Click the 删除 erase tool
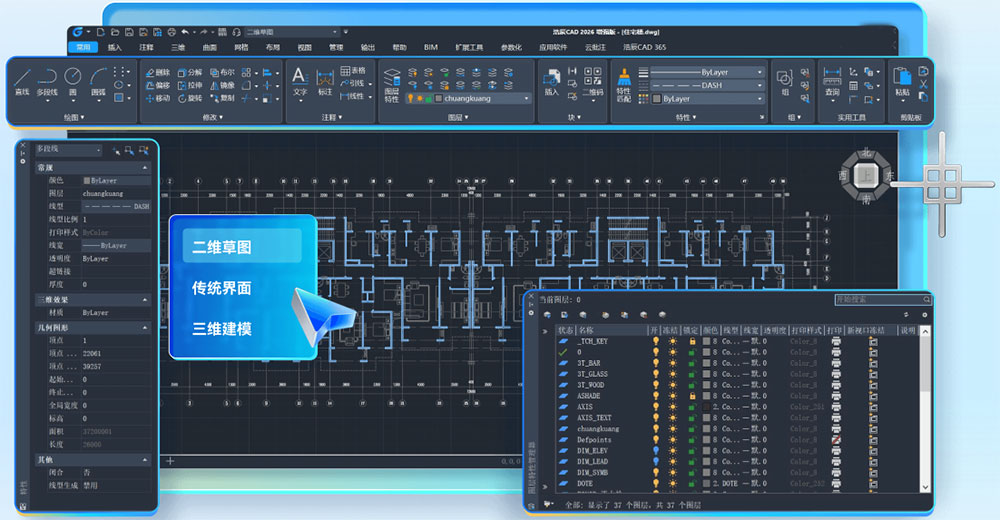1000x520 pixels. (x=158, y=73)
